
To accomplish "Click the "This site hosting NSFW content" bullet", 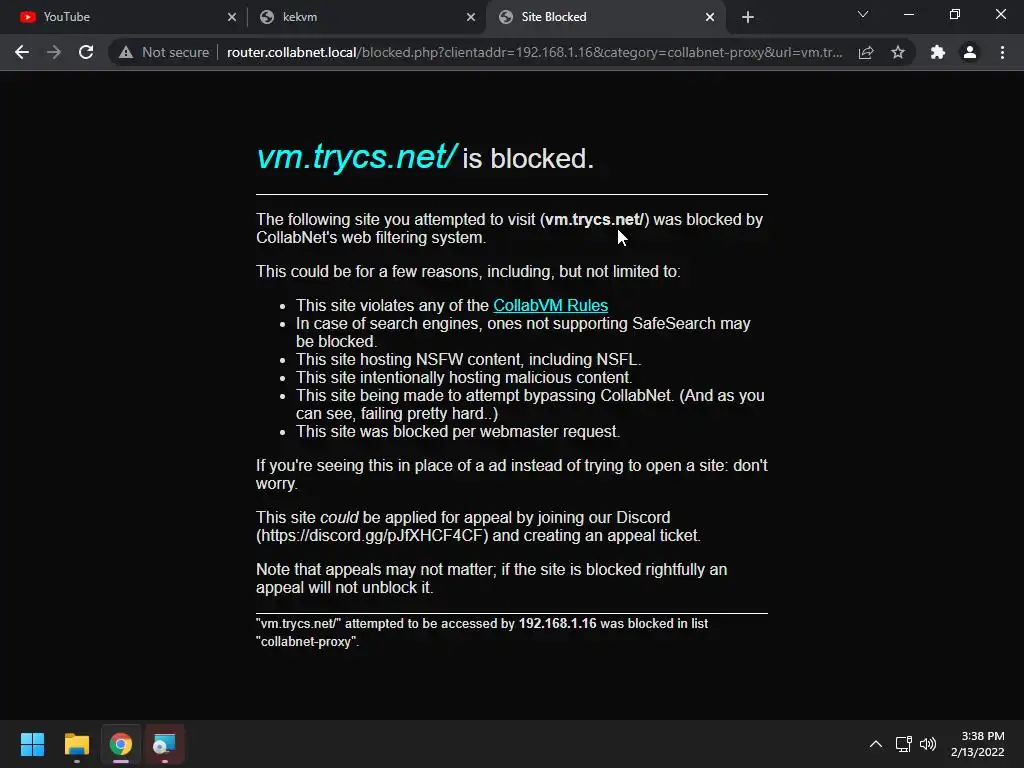I will click(468, 360).
